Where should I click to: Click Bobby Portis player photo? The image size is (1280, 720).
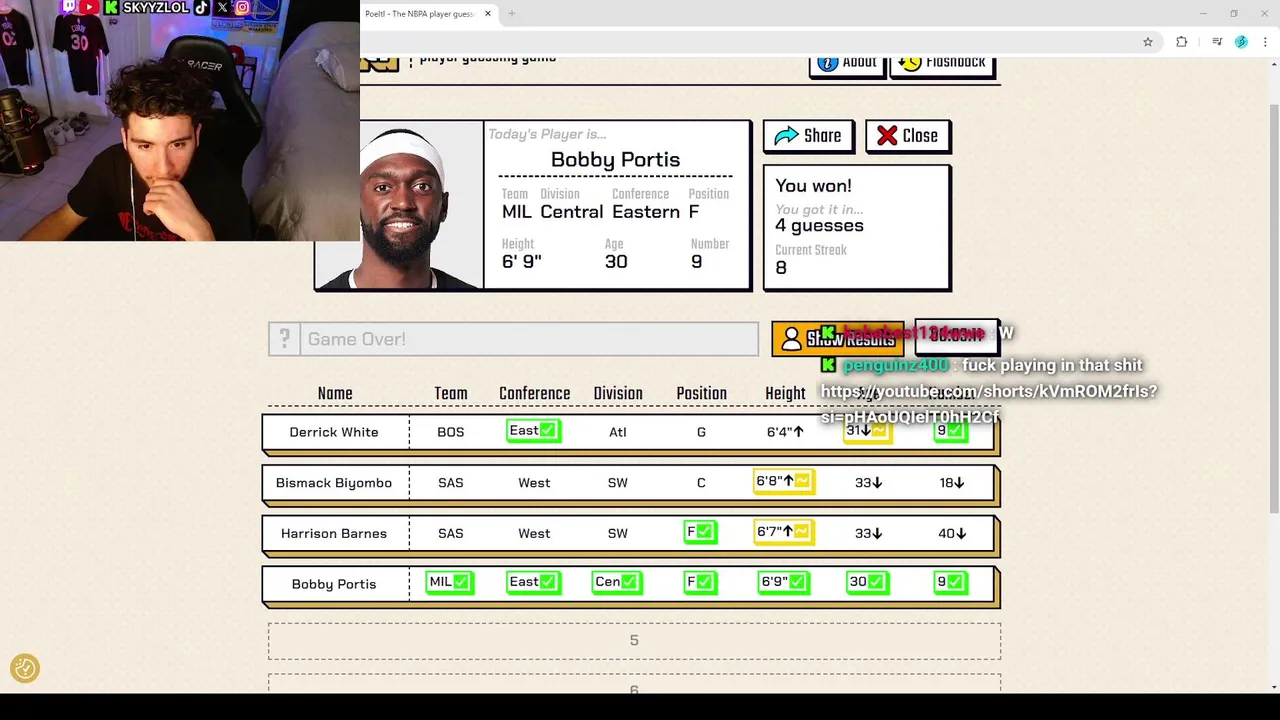(x=400, y=207)
